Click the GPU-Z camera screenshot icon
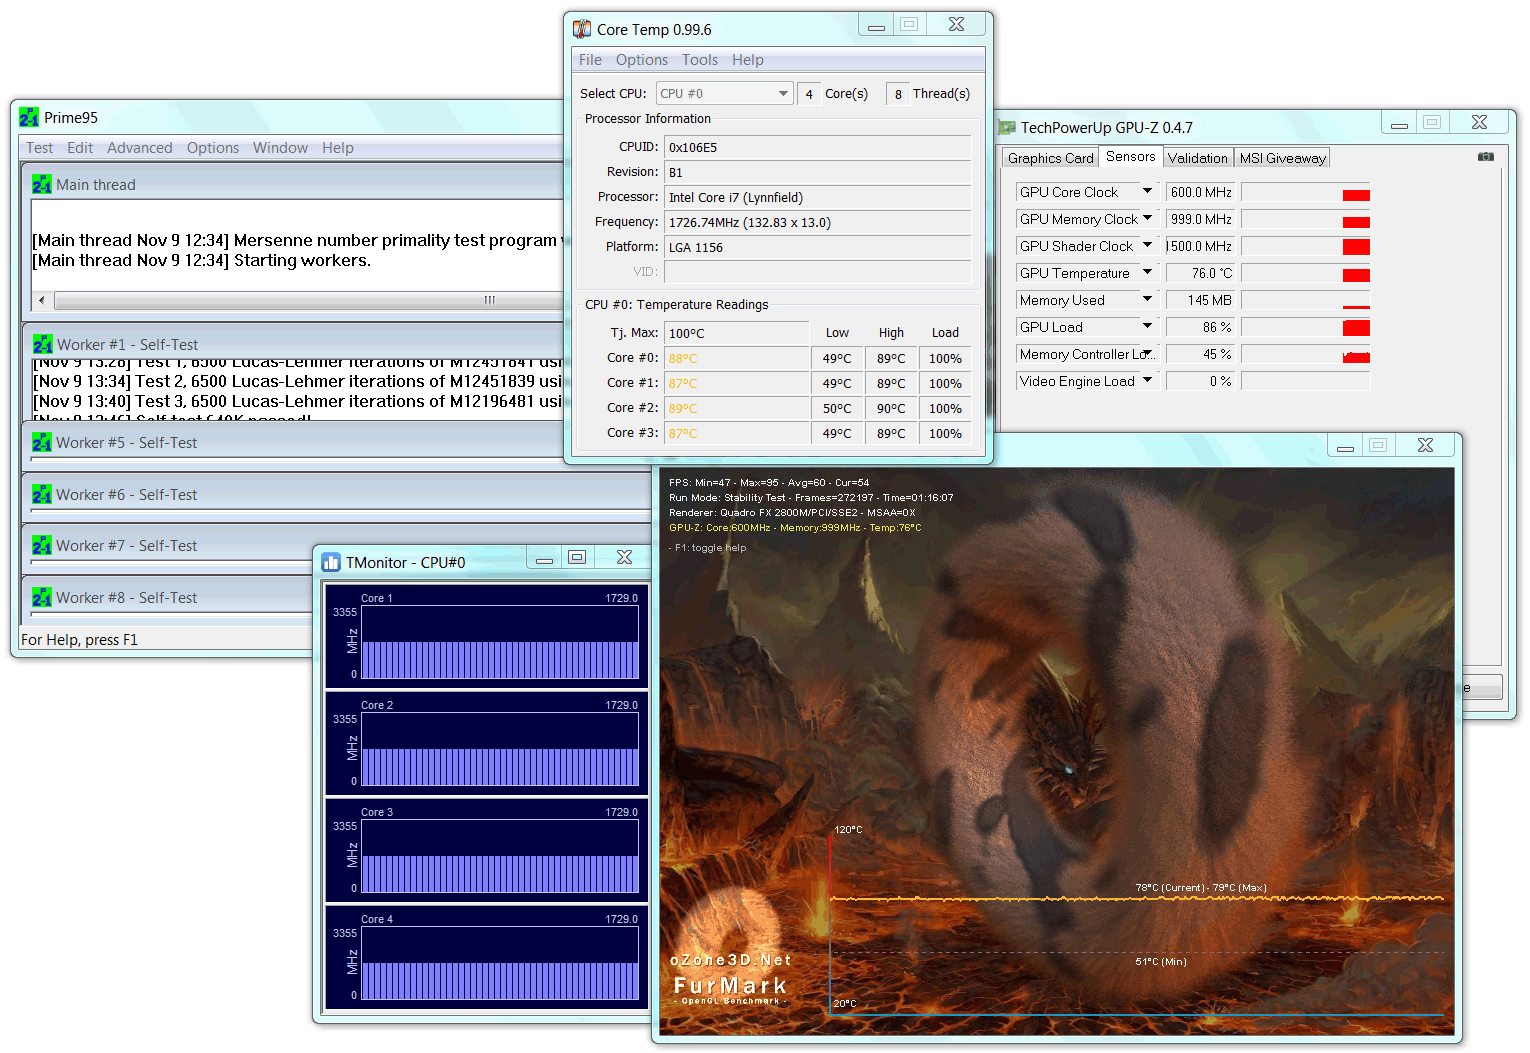 [x=1486, y=156]
